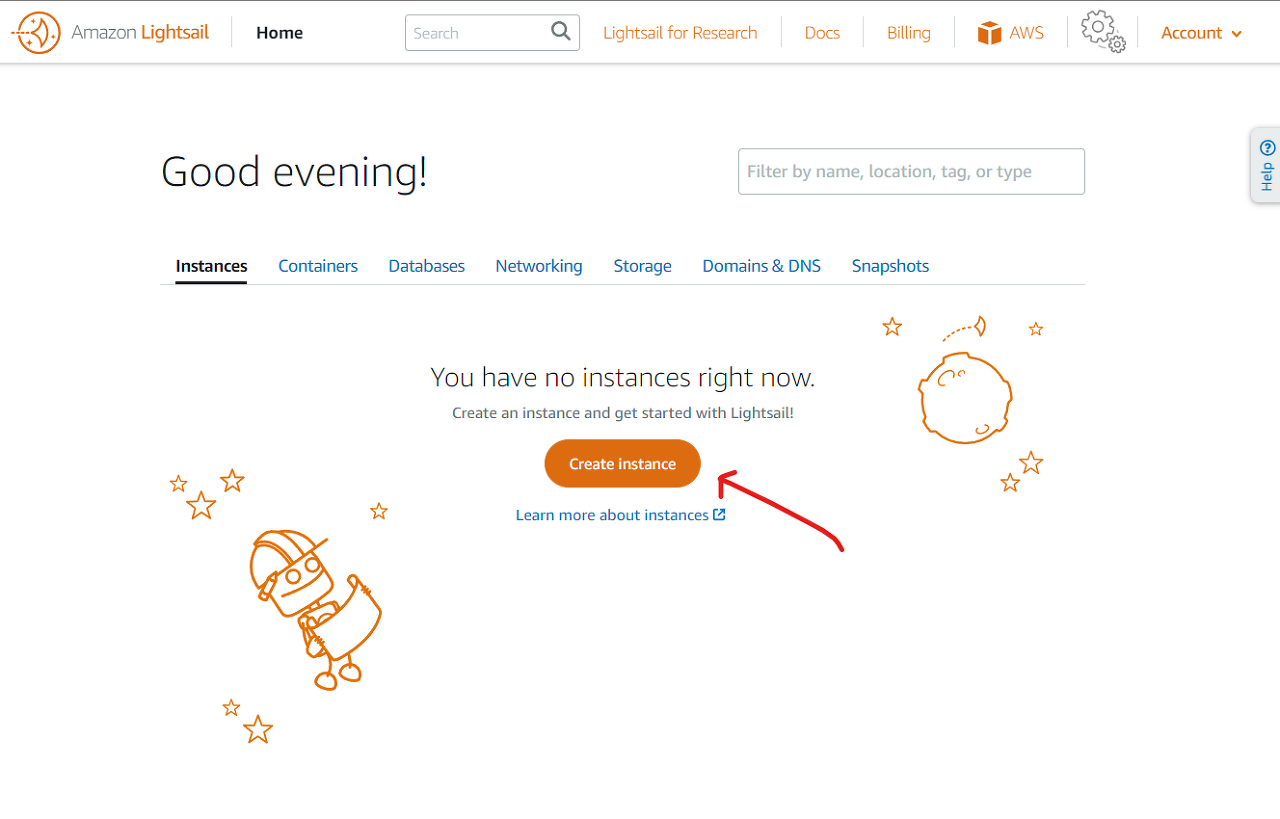
Task: Click the Help question mark icon
Action: coord(1267,147)
